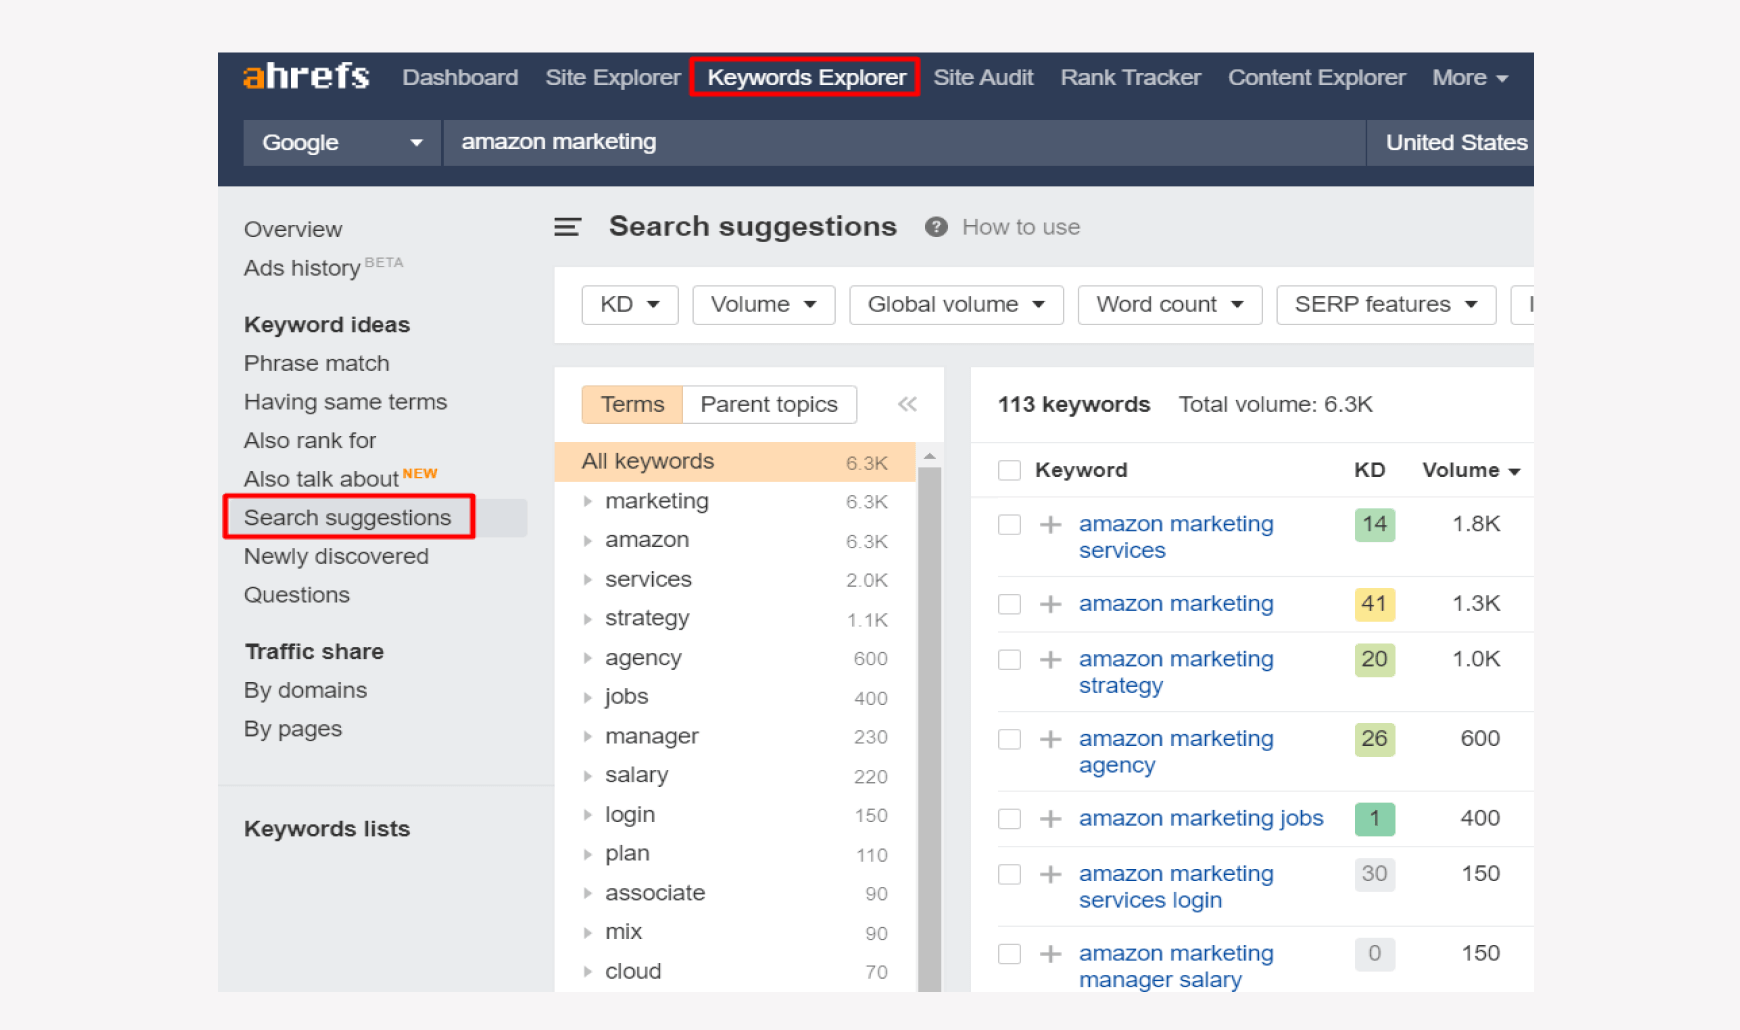Open the SERP features filter dropdown
This screenshot has height=1030, width=1740.
[x=1386, y=304]
